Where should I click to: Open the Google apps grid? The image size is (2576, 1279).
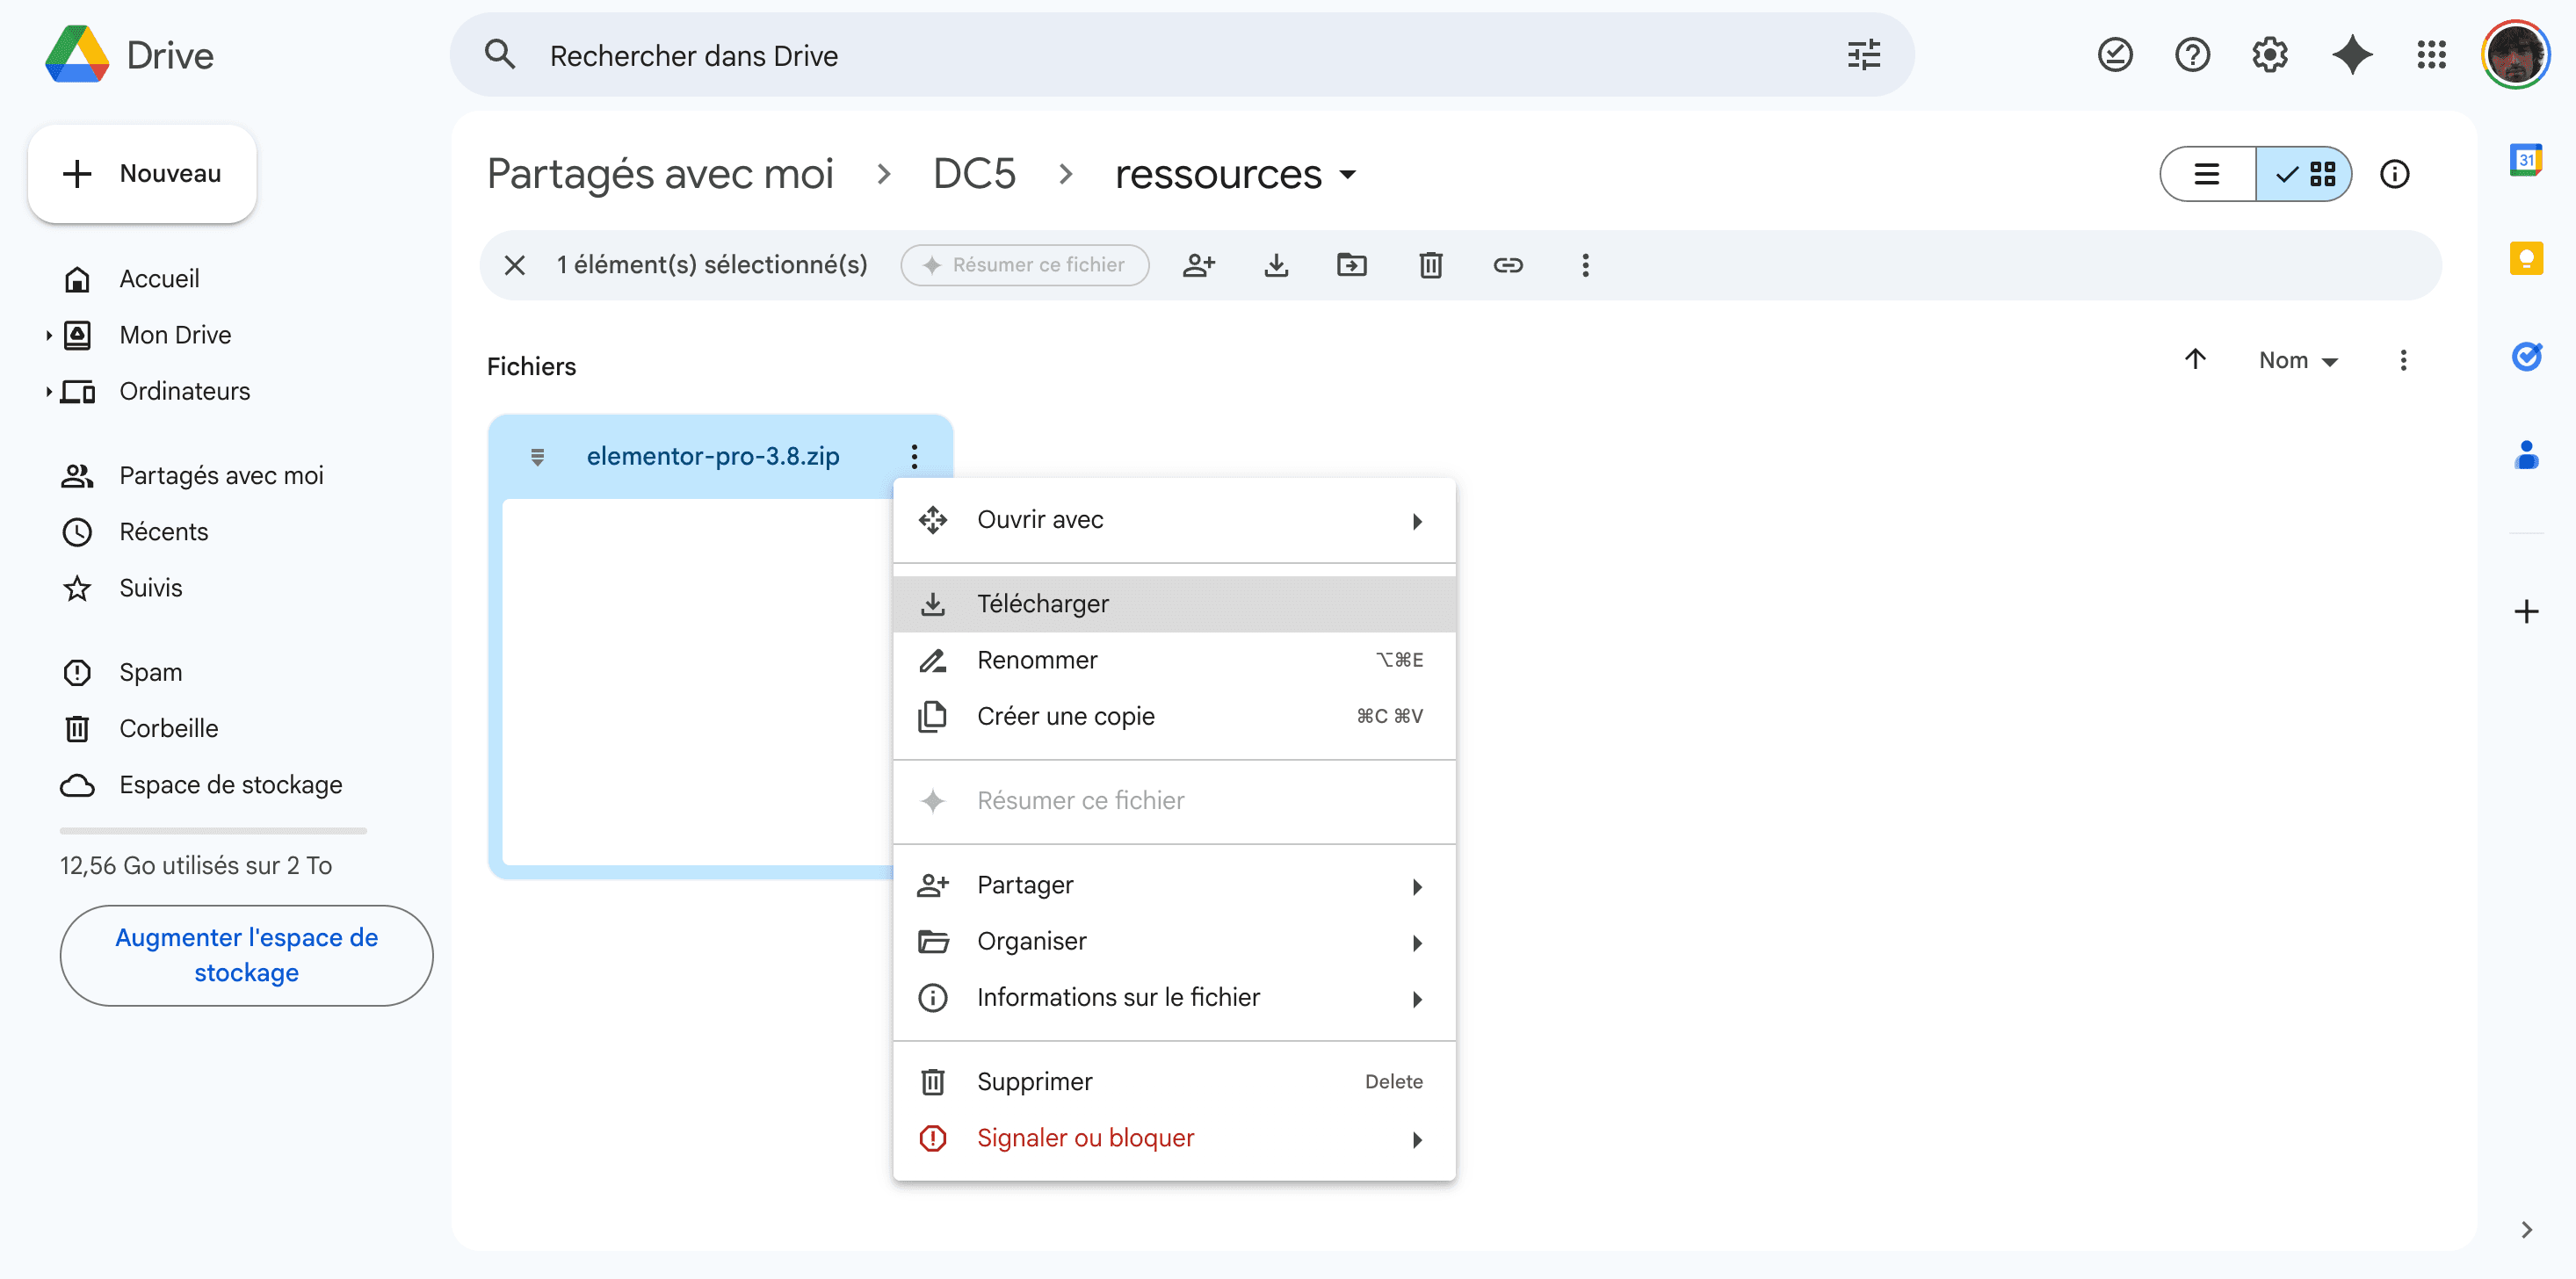pyautogui.click(x=2431, y=55)
